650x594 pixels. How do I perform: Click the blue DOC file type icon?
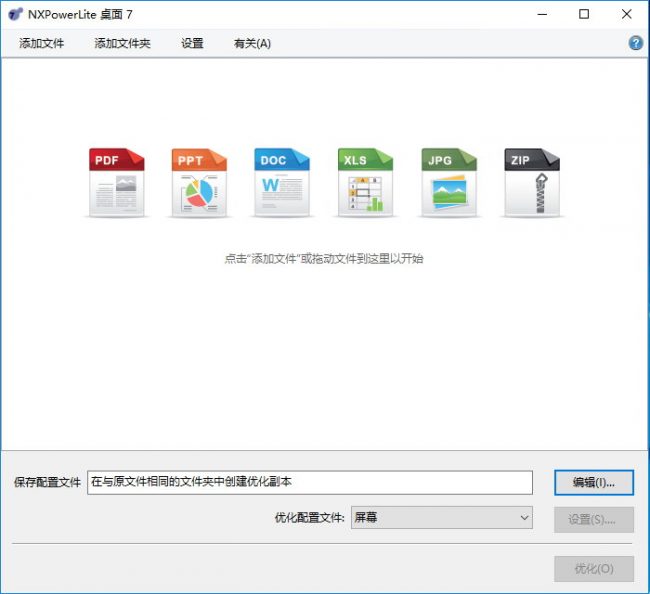click(282, 183)
